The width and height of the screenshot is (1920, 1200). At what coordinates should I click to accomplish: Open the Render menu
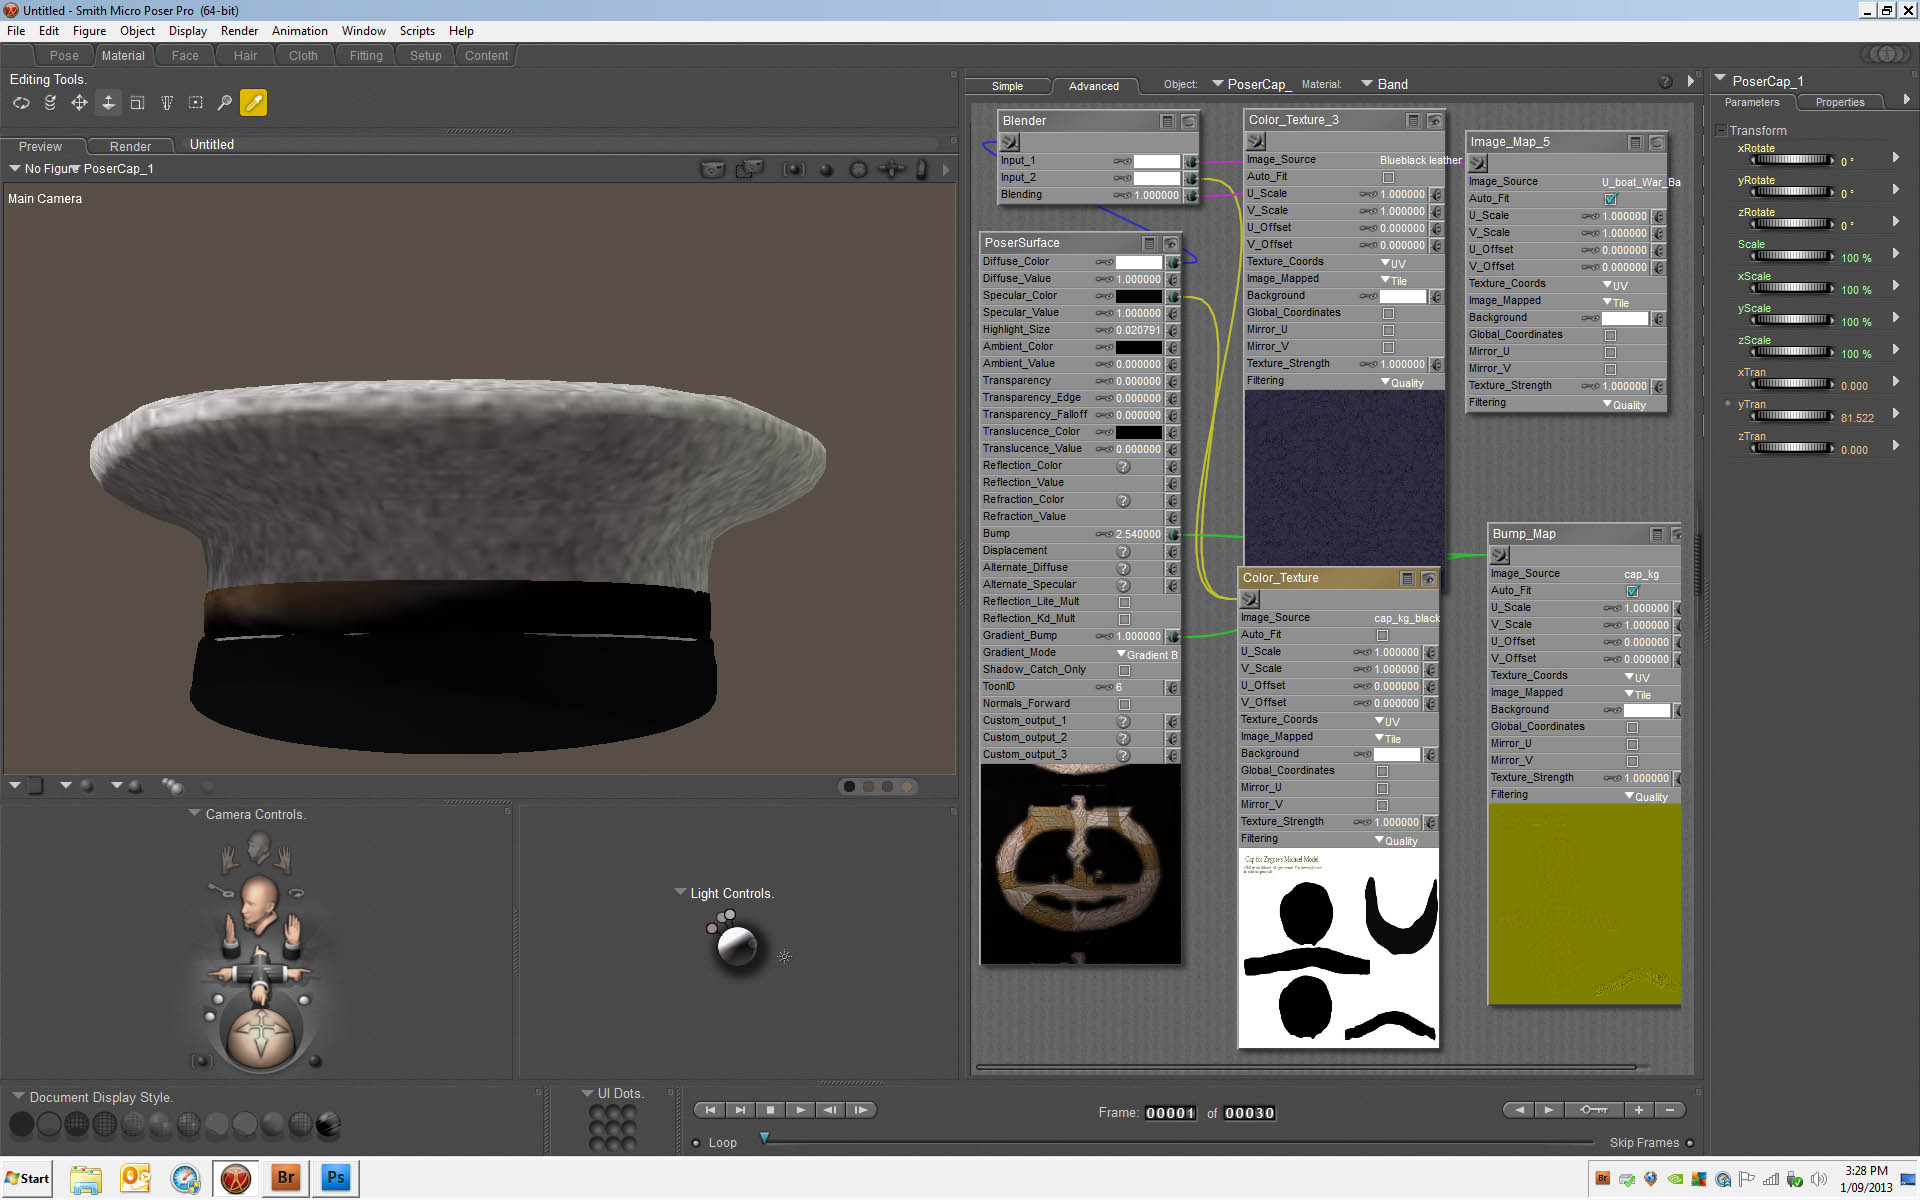tap(239, 31)
